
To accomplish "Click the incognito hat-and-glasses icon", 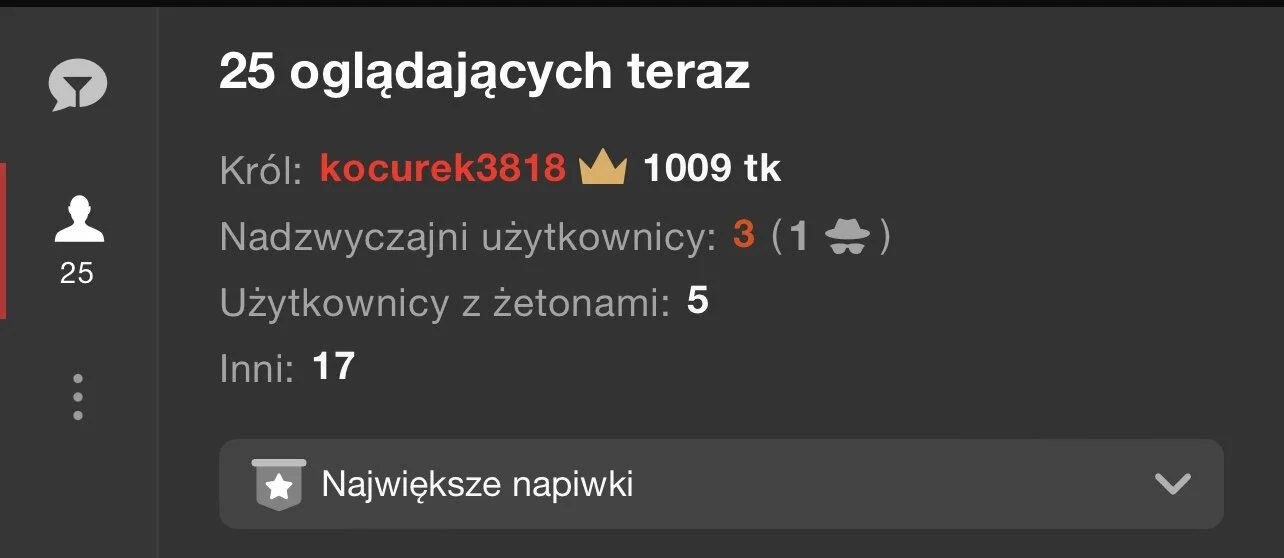I will [x=849, y=236].
